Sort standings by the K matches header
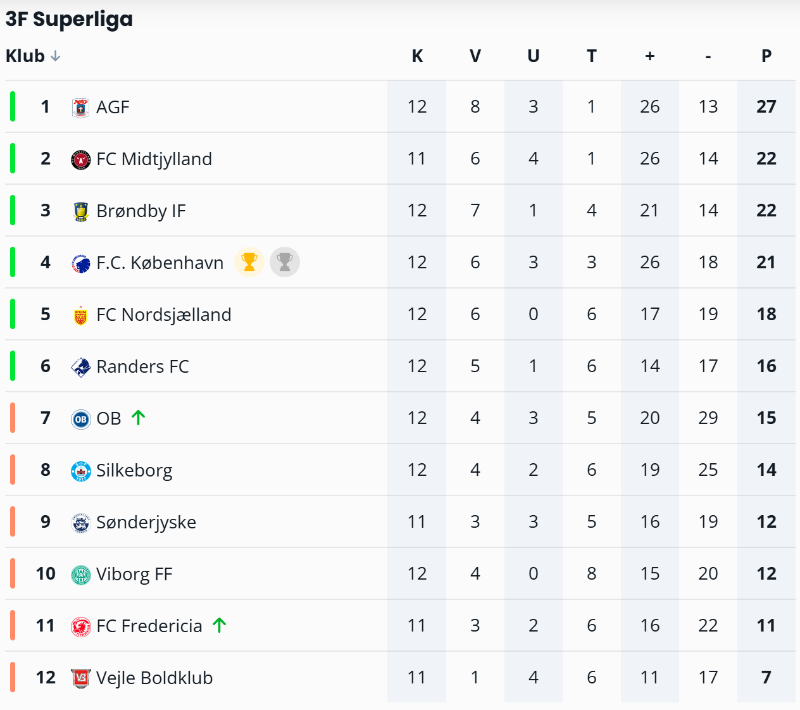This screenshot has width=800, height=710. (x=417, y=56)
